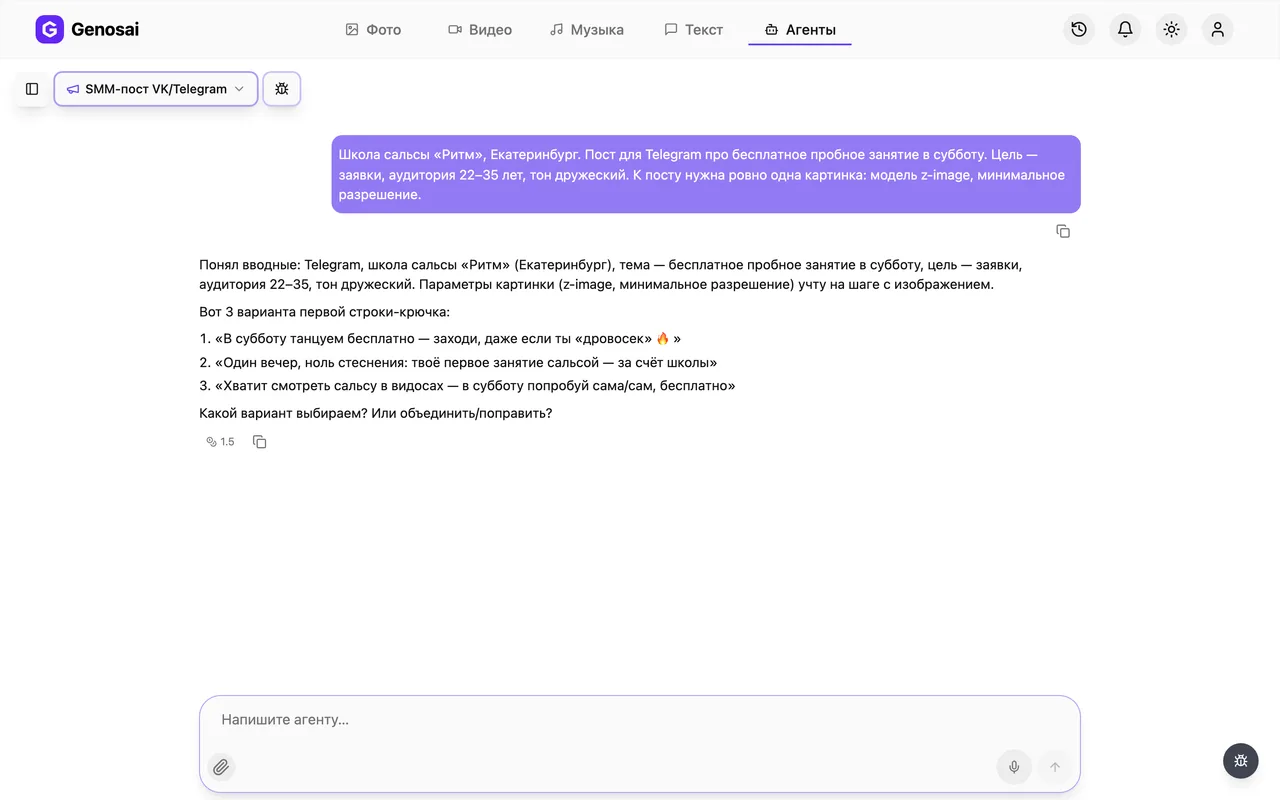Image resolution: width=1280 pixels, height=800 pixels.
Task: Send message with arrow button
Action: 1054,767
